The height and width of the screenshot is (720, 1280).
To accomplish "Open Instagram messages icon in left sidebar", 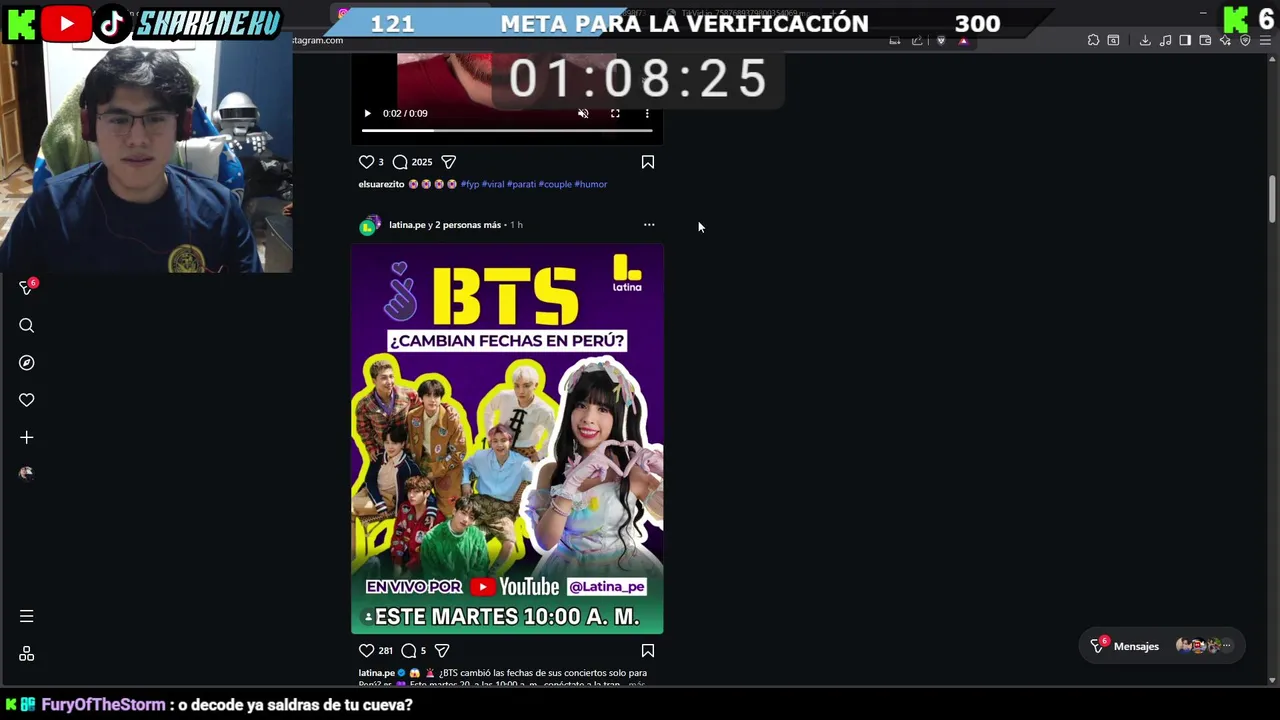I will coord(27,288).
